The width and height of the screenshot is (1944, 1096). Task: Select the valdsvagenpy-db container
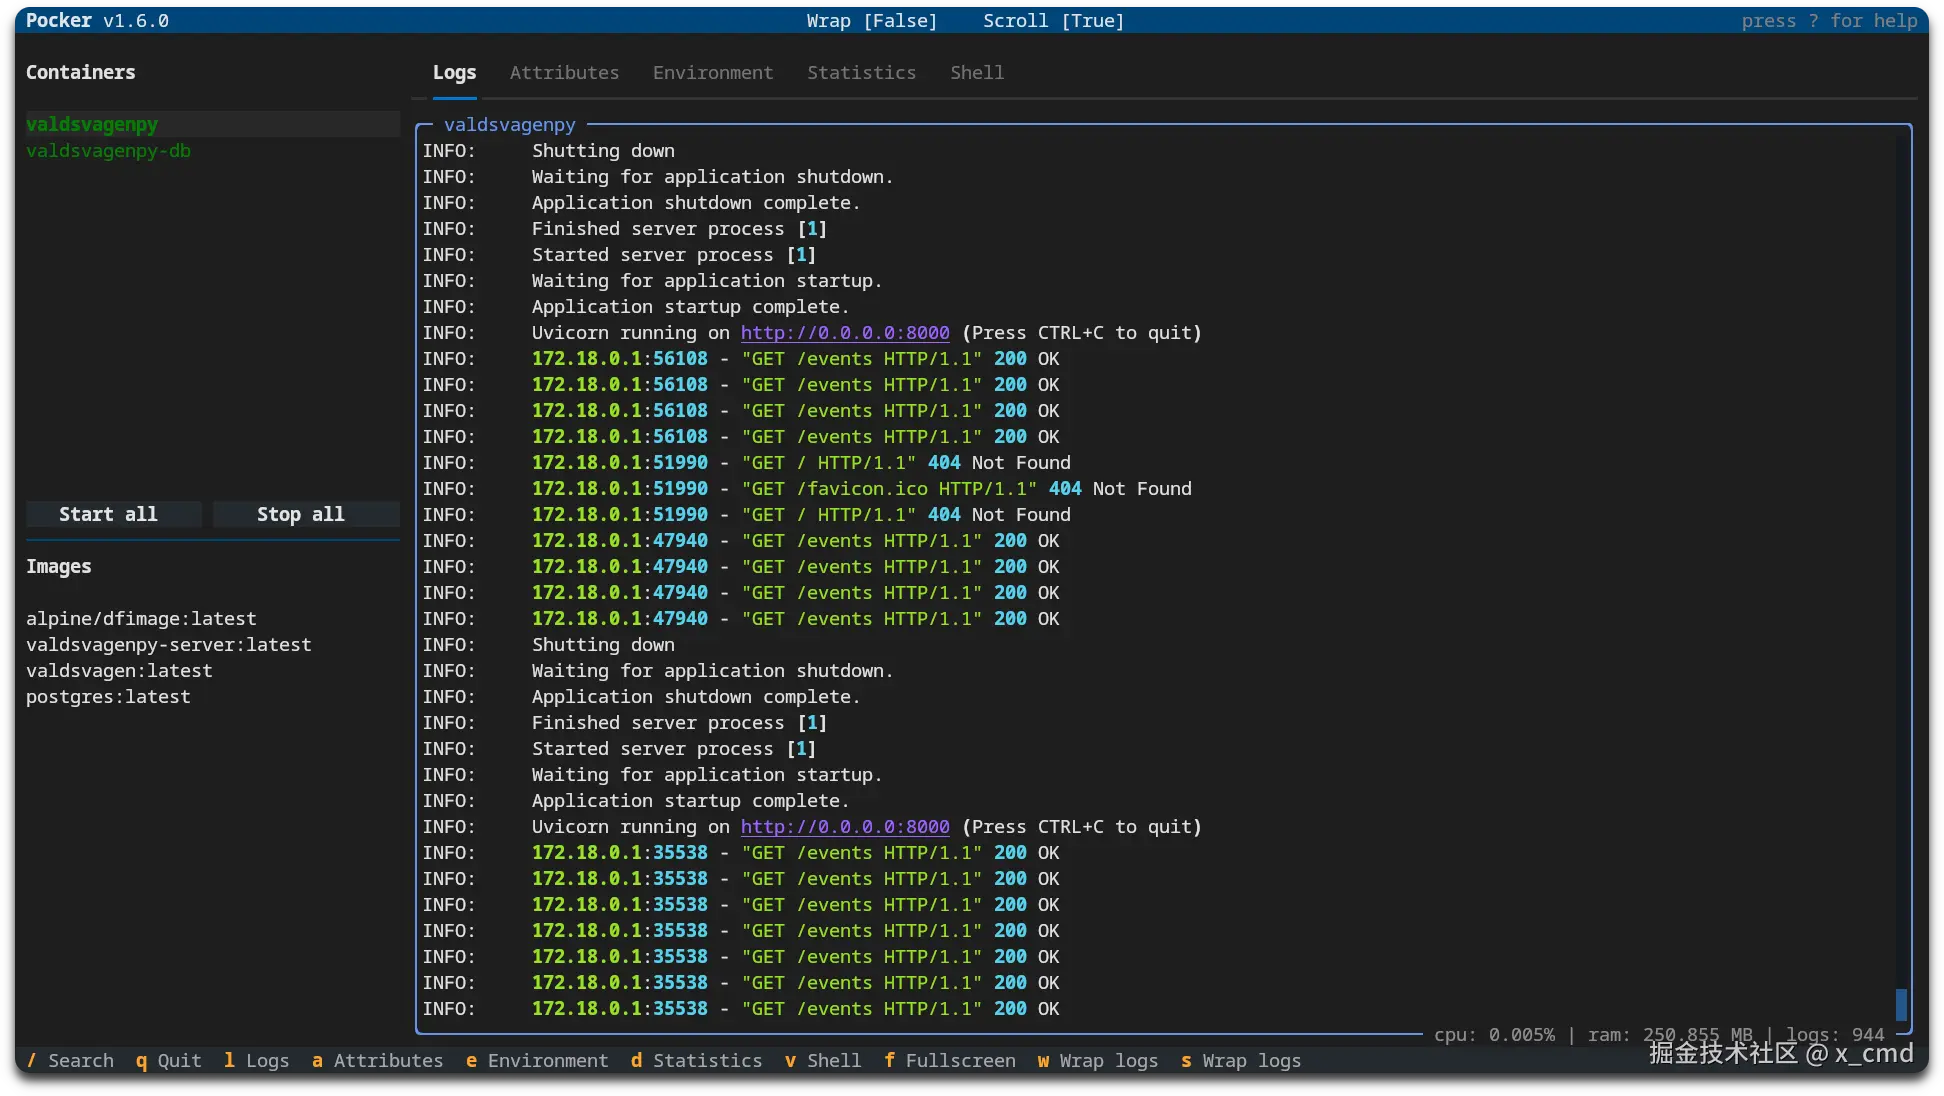click(212, 151)
